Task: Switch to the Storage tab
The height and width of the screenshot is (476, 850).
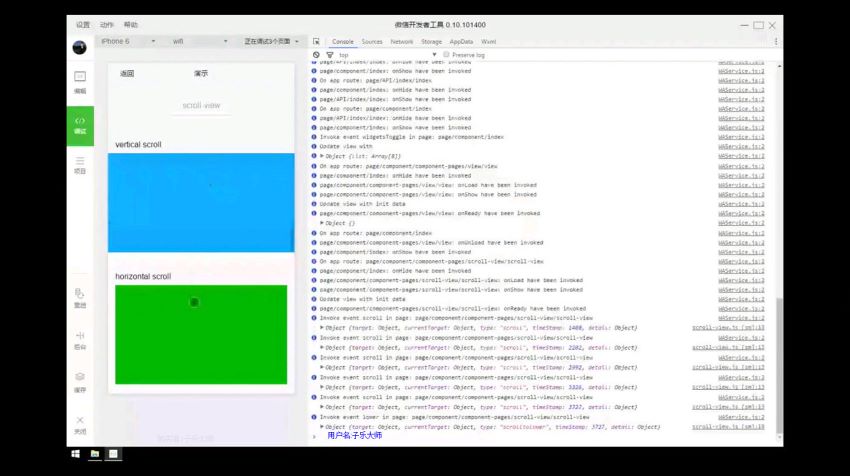Action: 432,42
